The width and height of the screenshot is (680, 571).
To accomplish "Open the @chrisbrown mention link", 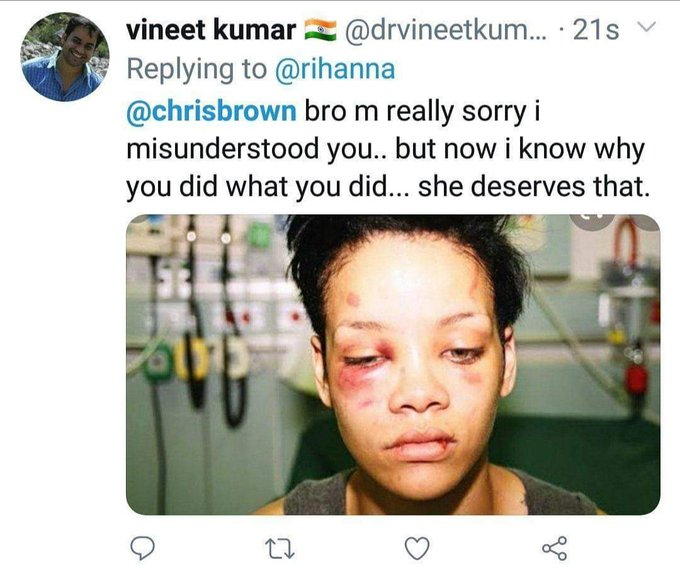I will [212, 111].
